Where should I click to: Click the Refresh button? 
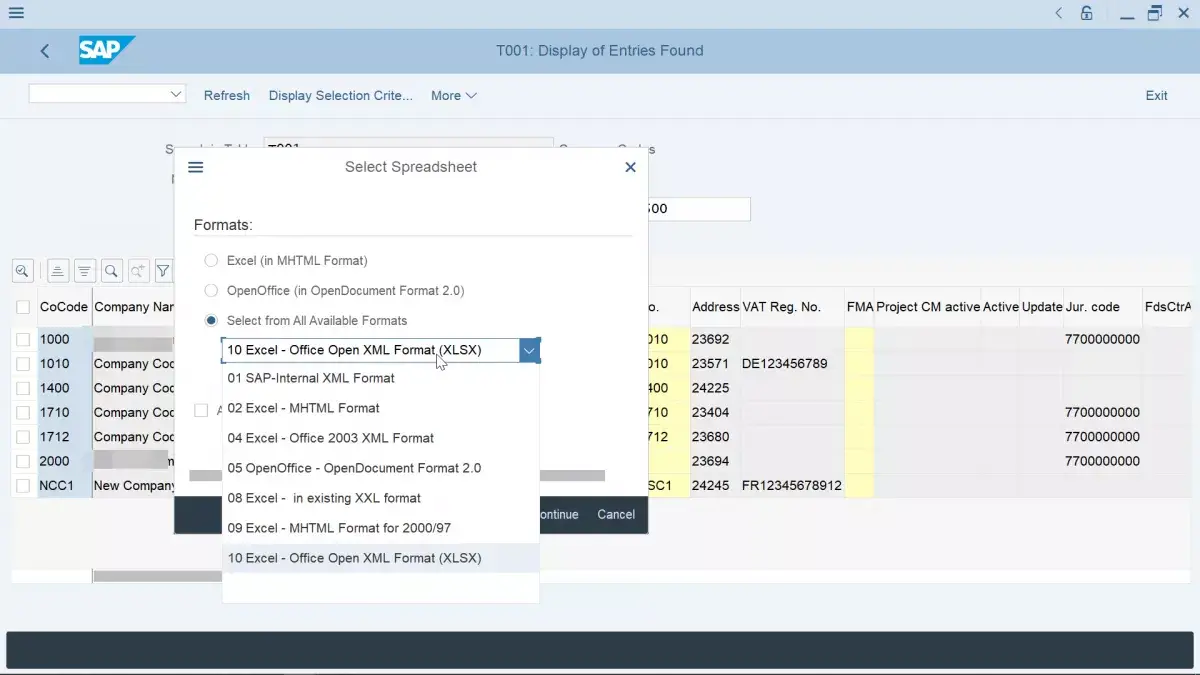tap(227, 96)
